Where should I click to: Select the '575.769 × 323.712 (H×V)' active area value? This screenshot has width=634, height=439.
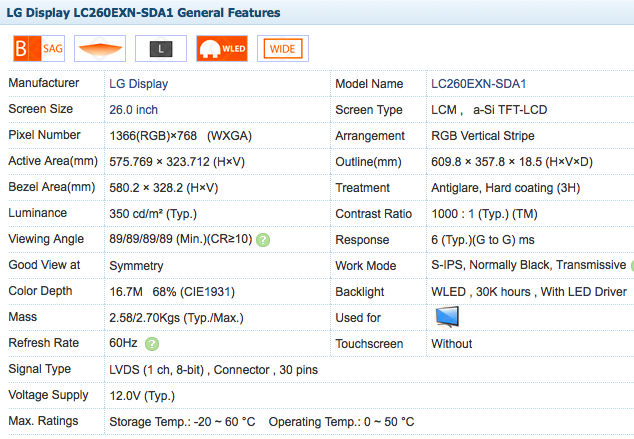click(177, 162)
